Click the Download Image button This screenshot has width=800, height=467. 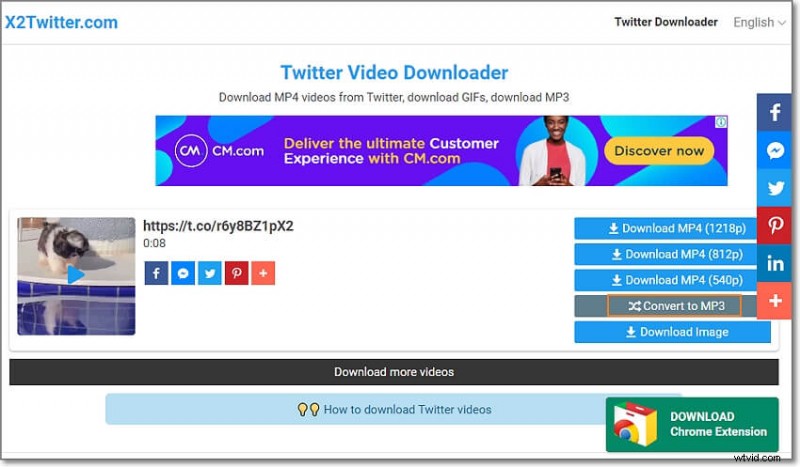click(x=672, y=332)
